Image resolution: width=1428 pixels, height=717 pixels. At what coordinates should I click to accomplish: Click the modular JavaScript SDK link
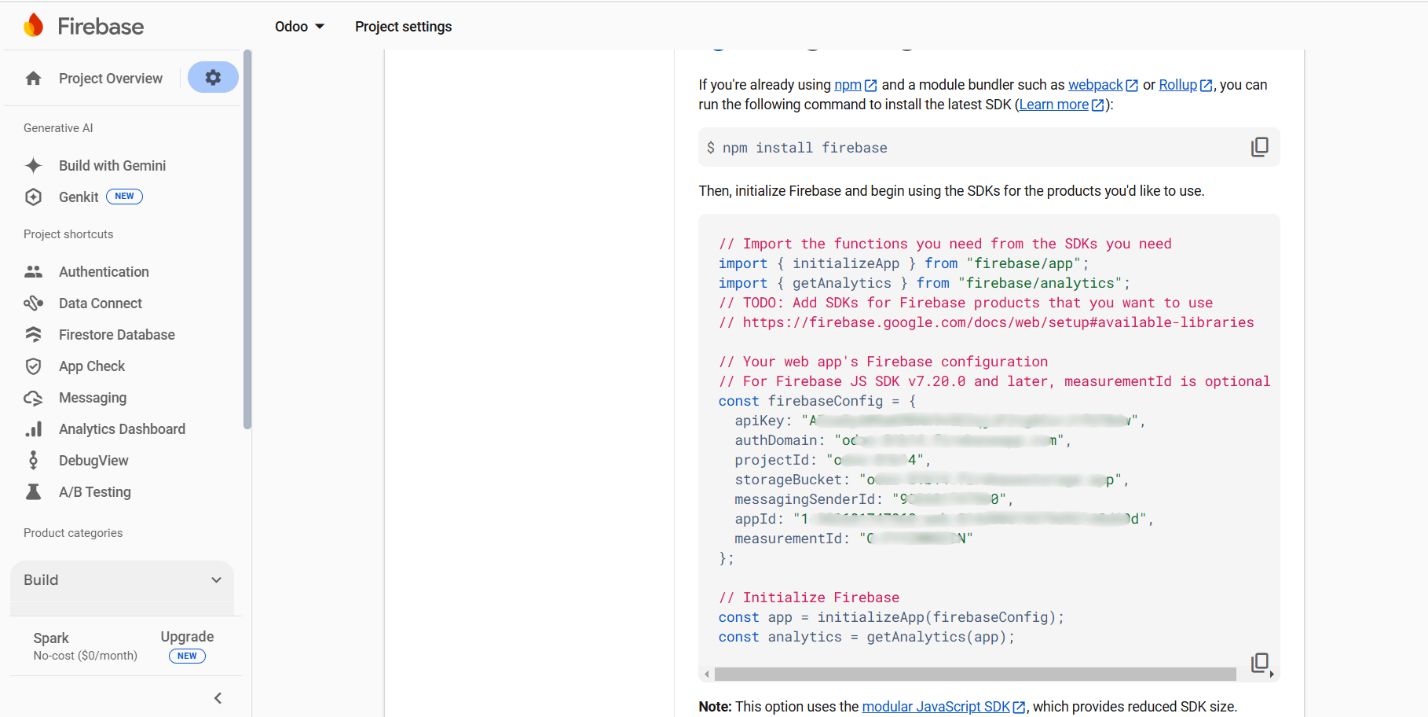pos(936,706)
